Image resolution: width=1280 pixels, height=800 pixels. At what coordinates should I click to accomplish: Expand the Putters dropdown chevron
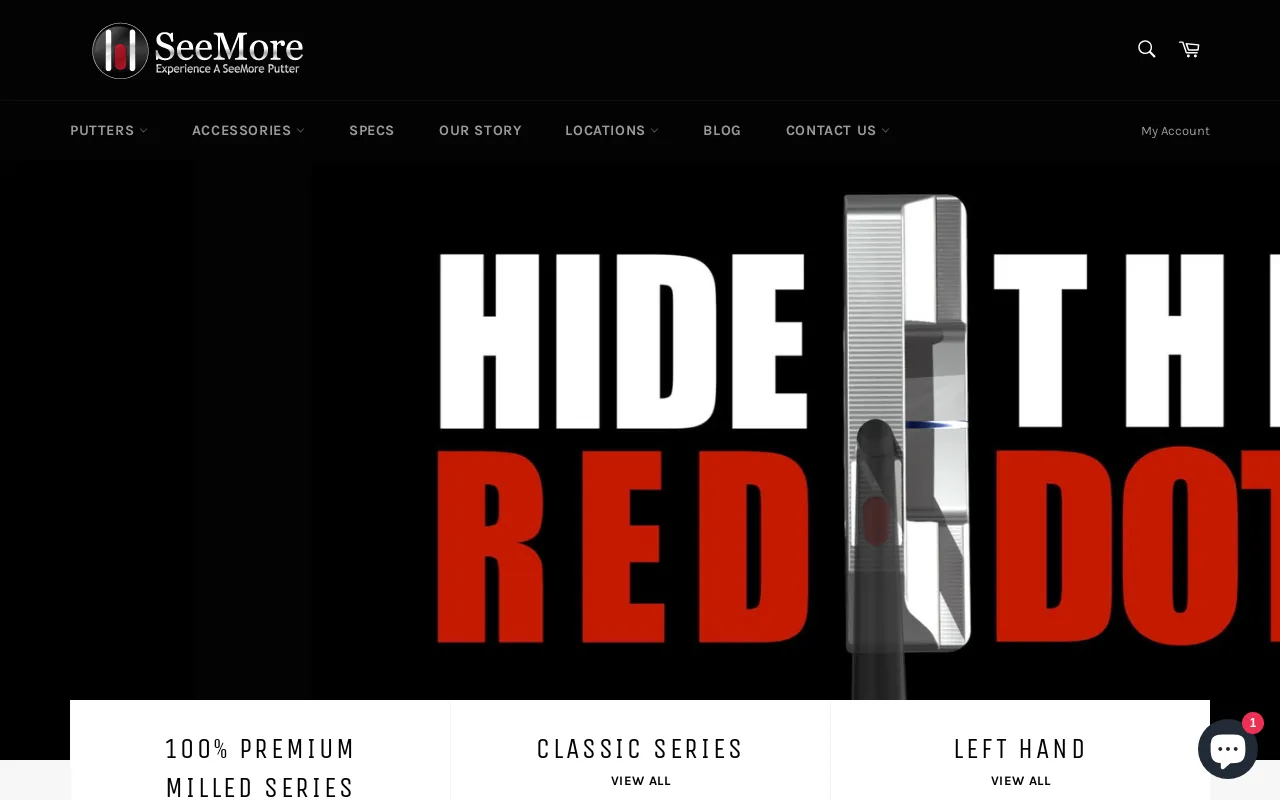(x=144, y=131)
